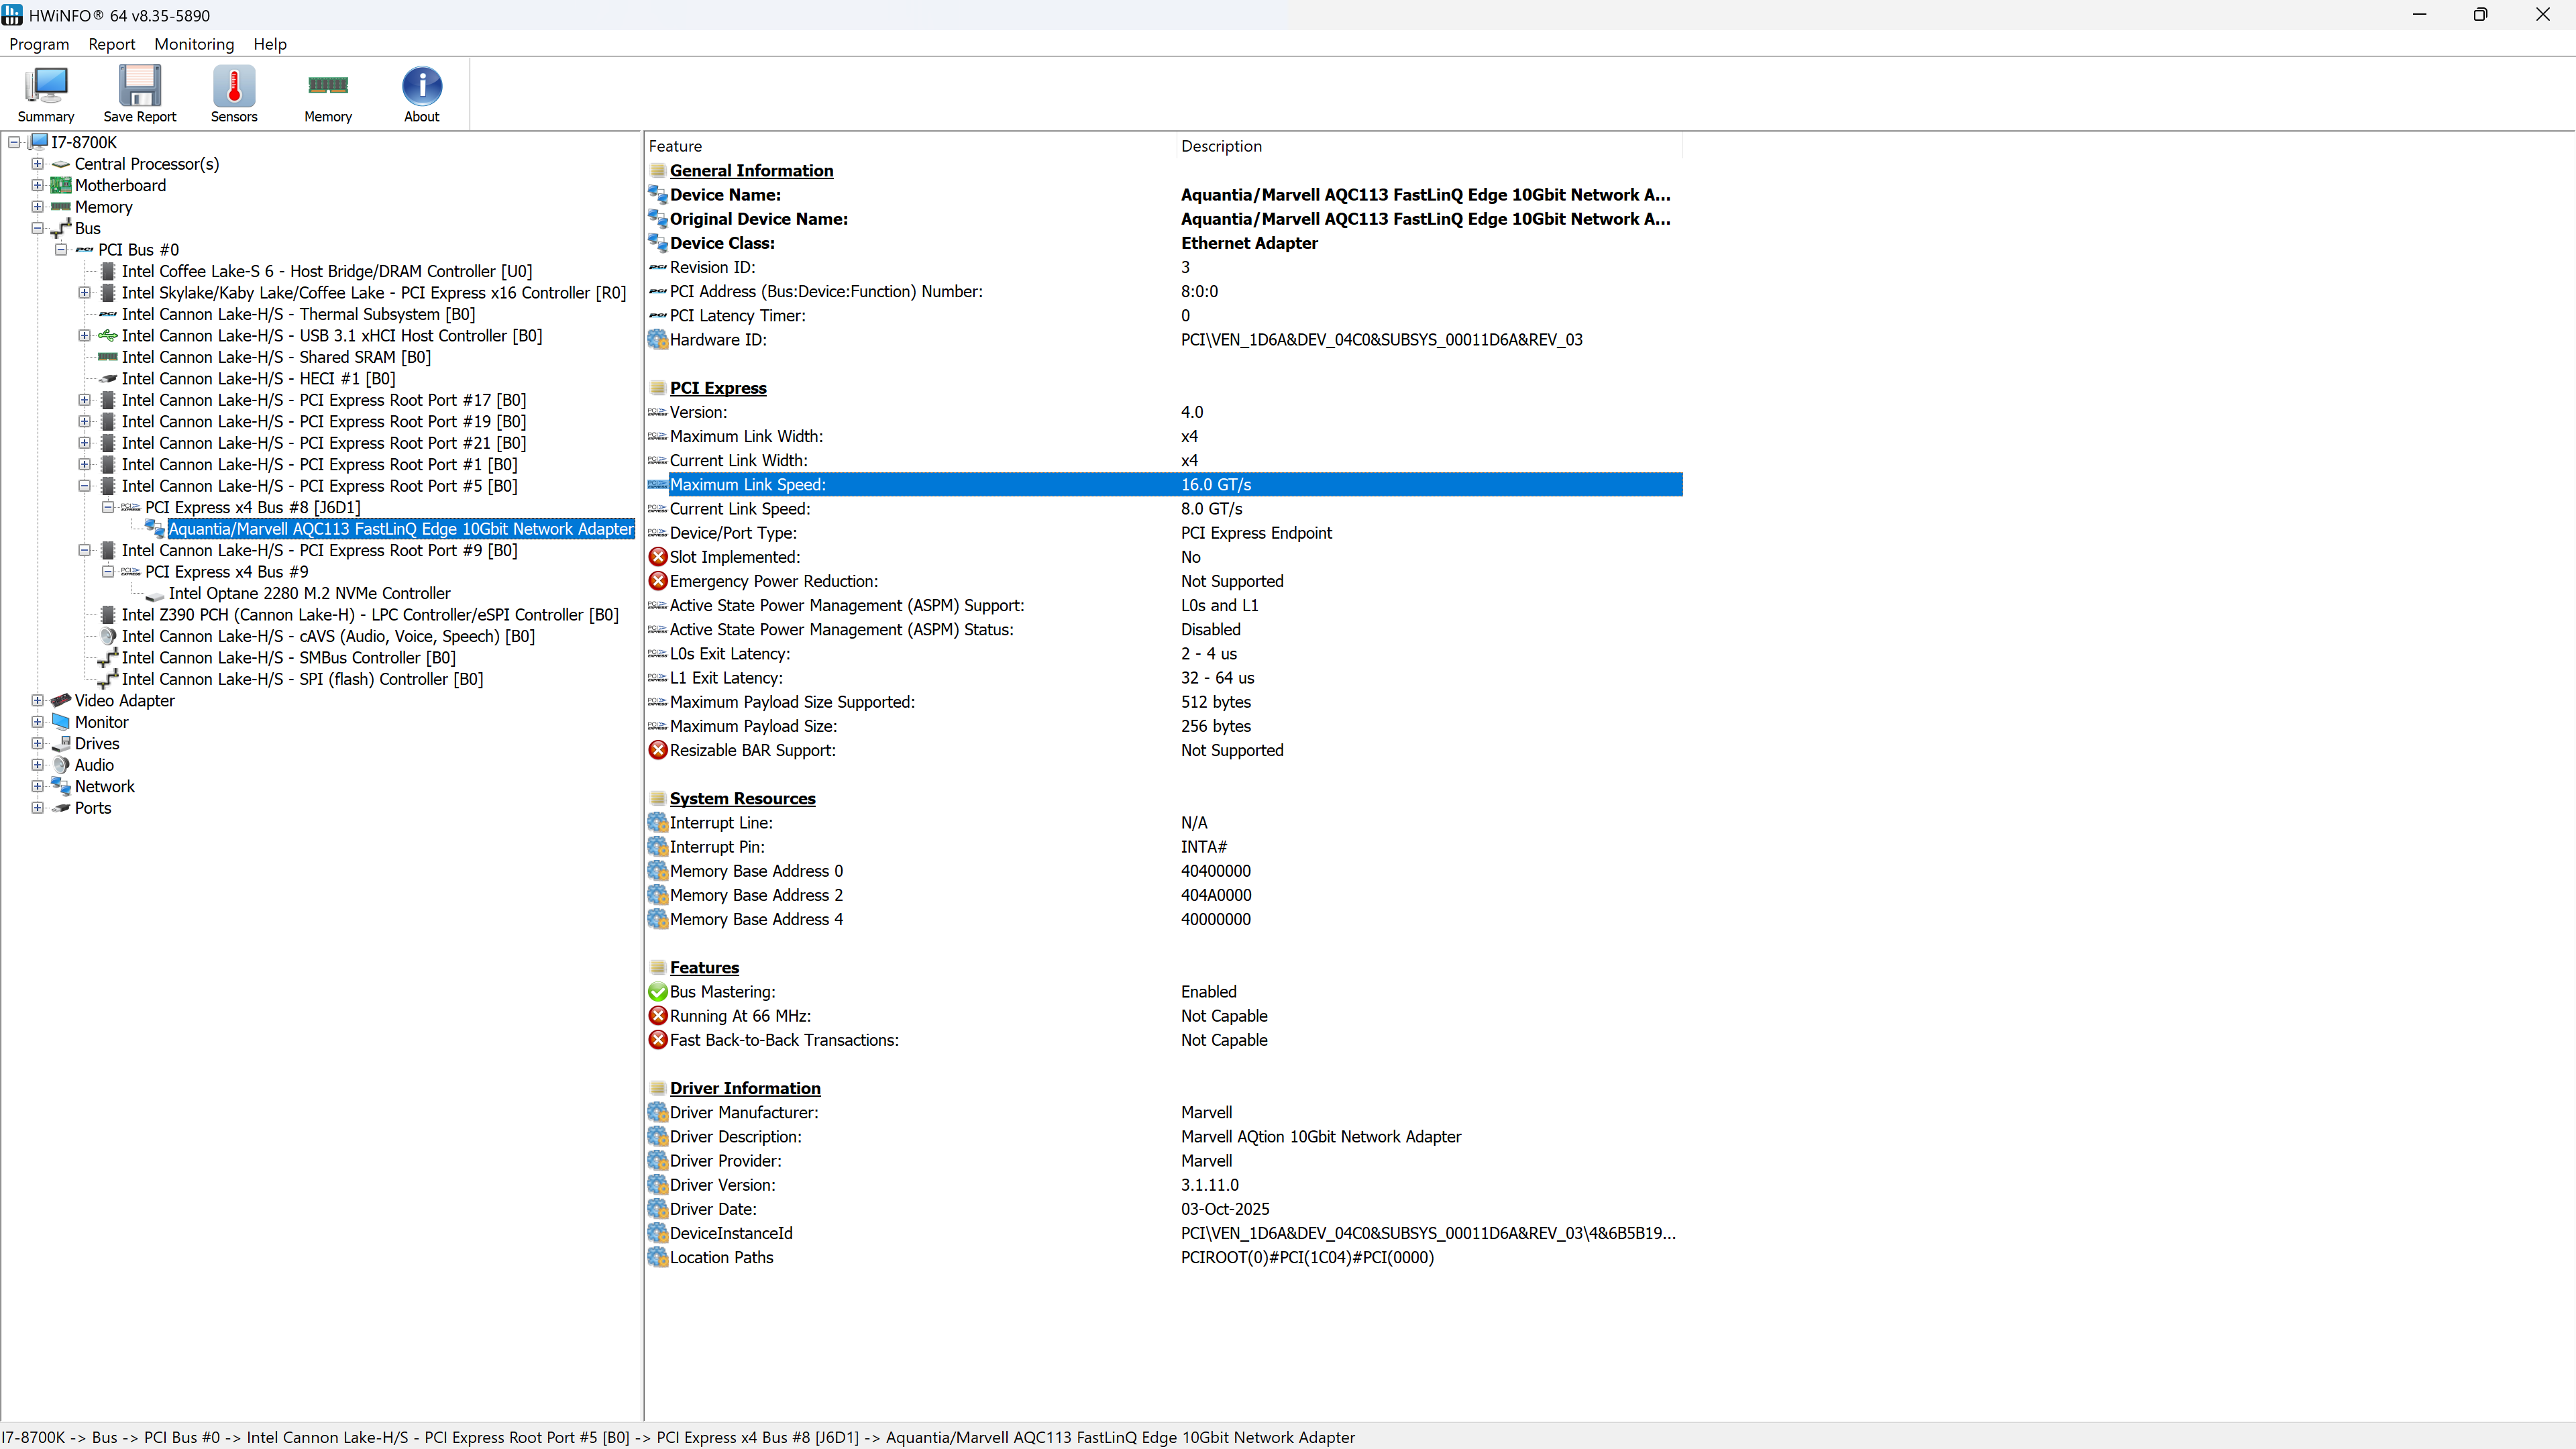2576x1449 pixels.
Task: Select the Motherboard tree node
Action: pos(120,185)
